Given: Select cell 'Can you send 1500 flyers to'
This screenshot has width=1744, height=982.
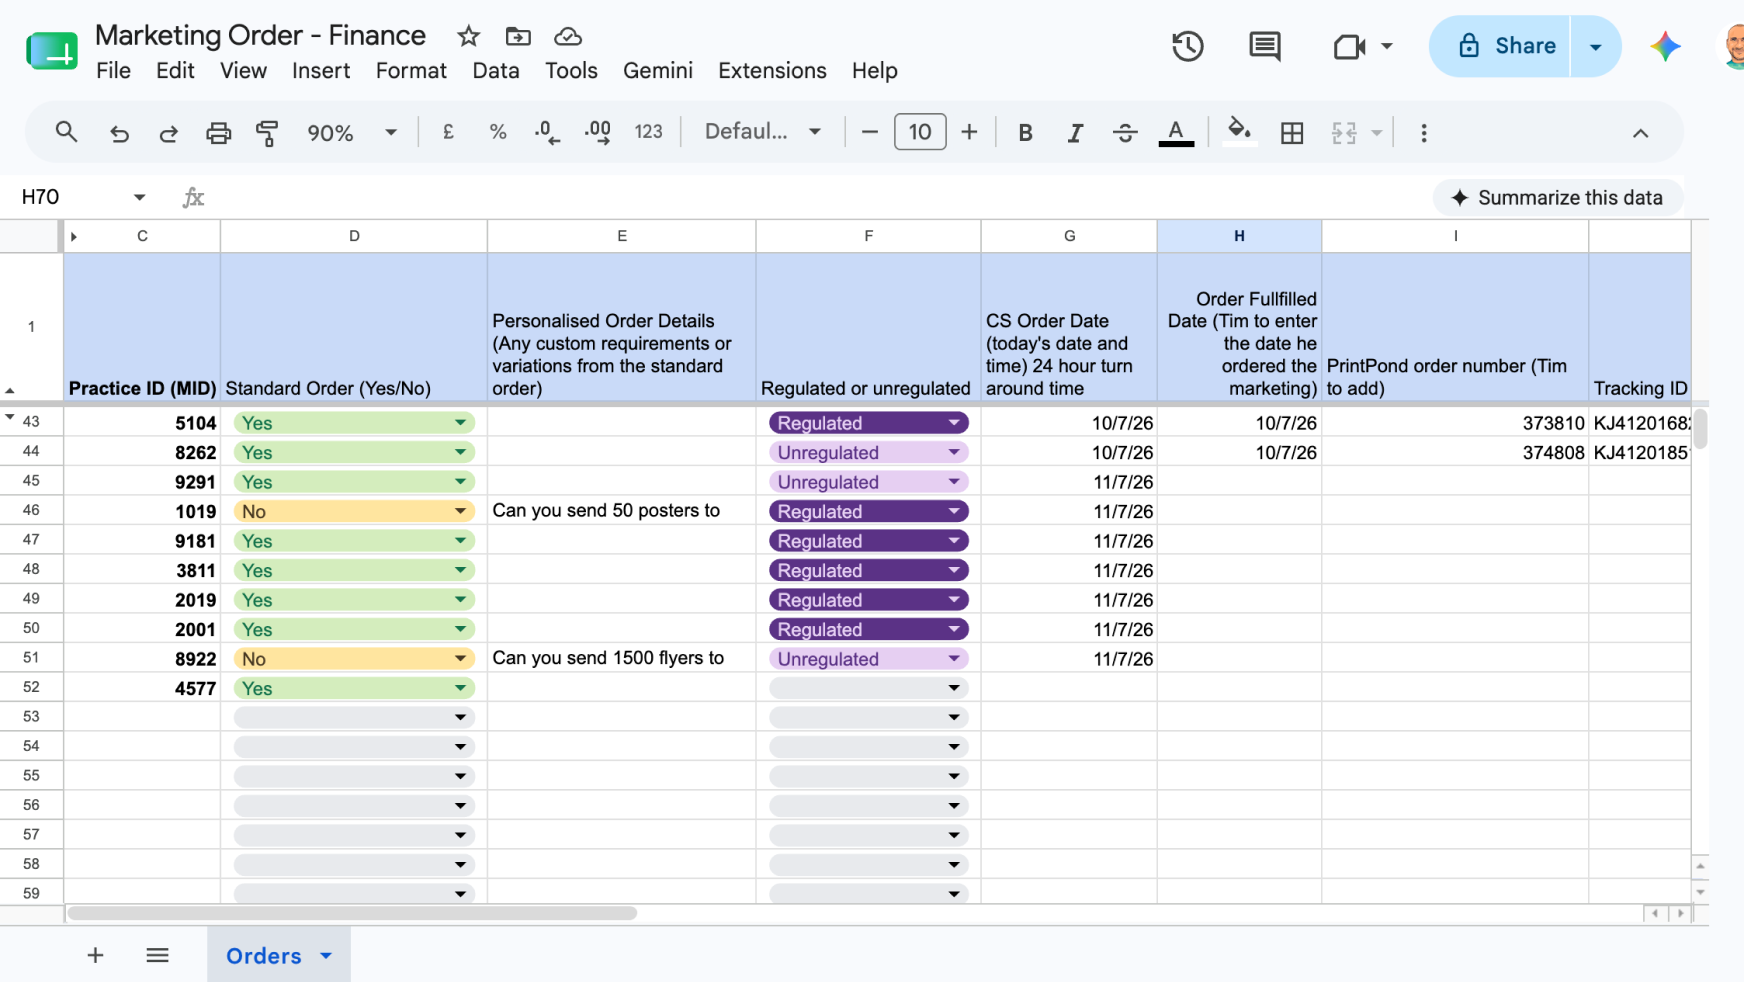Looking at the screenshot, I should click(621, 658).
